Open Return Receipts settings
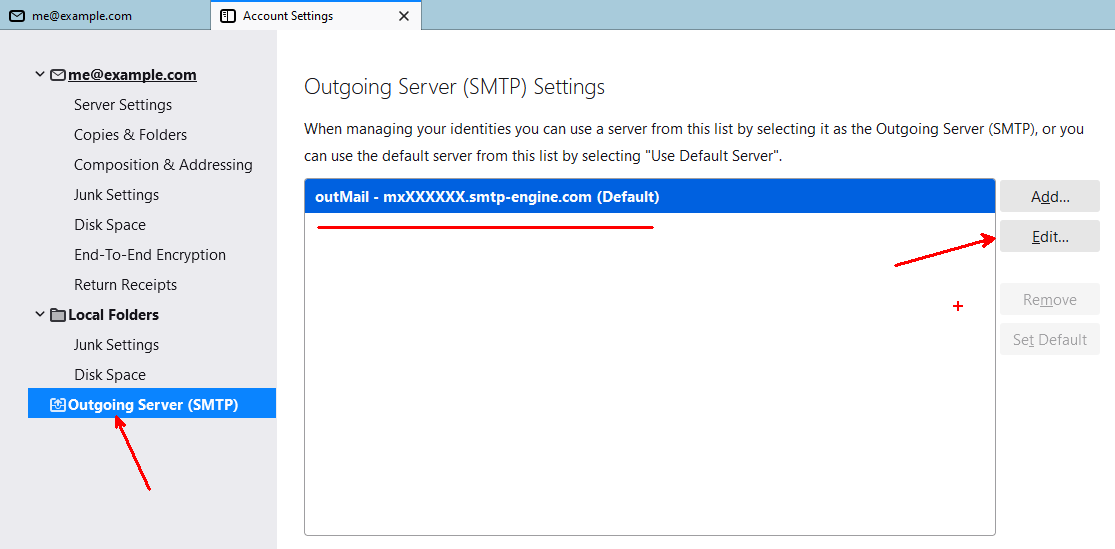The height and width of the screenshot is (549, 1115). coord(125,285)
